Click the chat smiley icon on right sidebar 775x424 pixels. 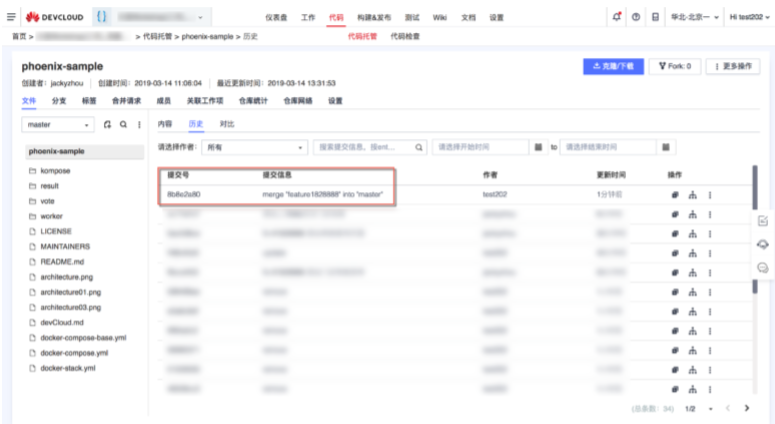[x=763, y=268]
